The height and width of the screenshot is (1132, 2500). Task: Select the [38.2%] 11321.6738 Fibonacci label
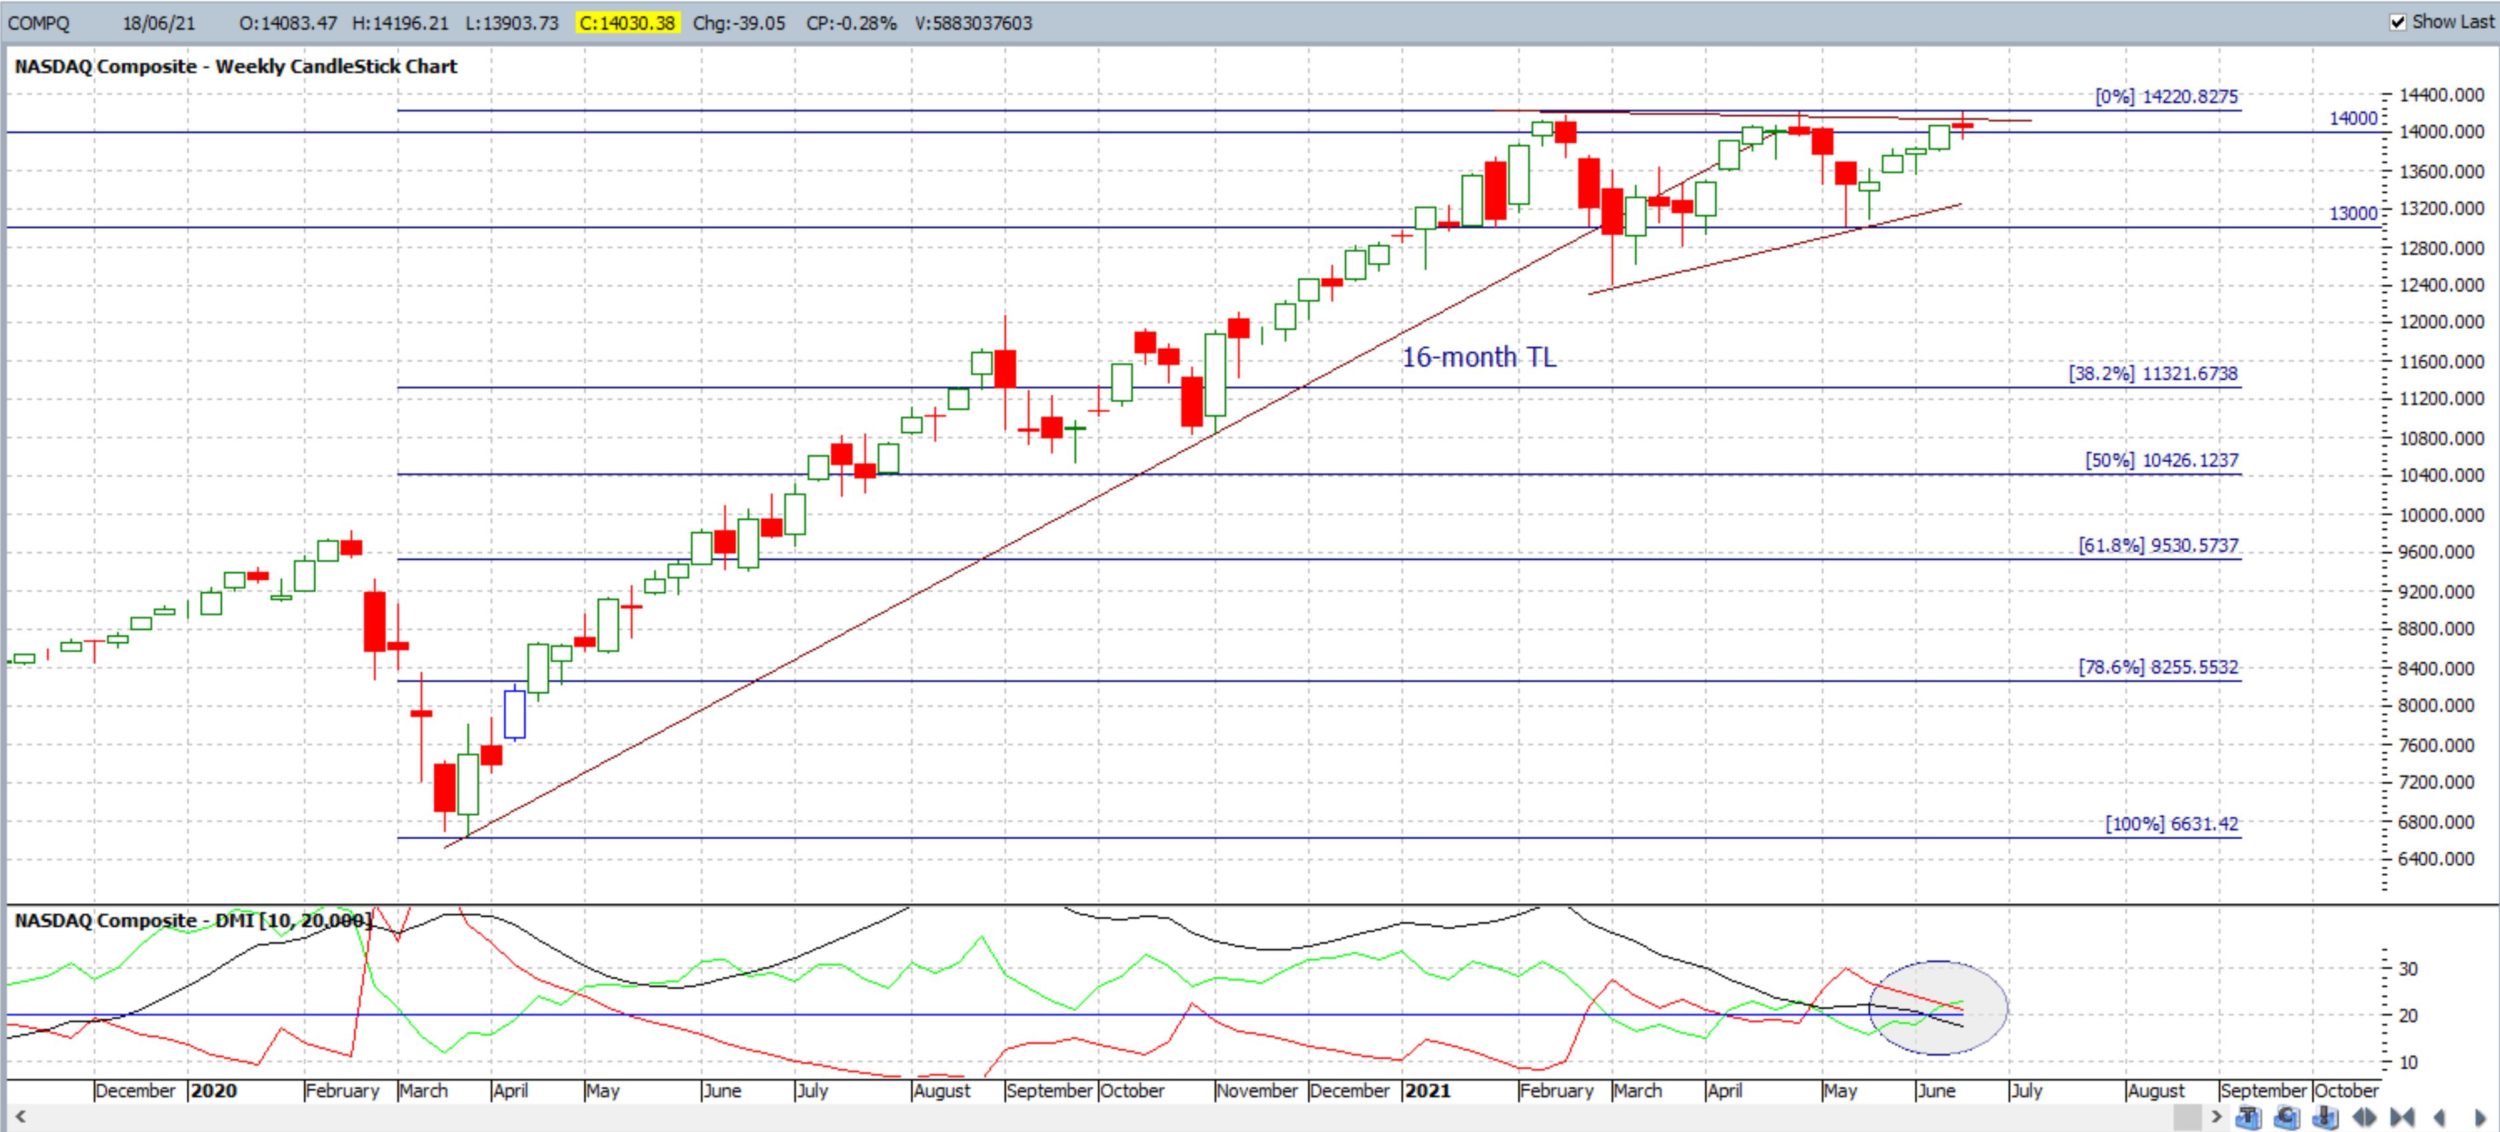(x=2153, y=373)
